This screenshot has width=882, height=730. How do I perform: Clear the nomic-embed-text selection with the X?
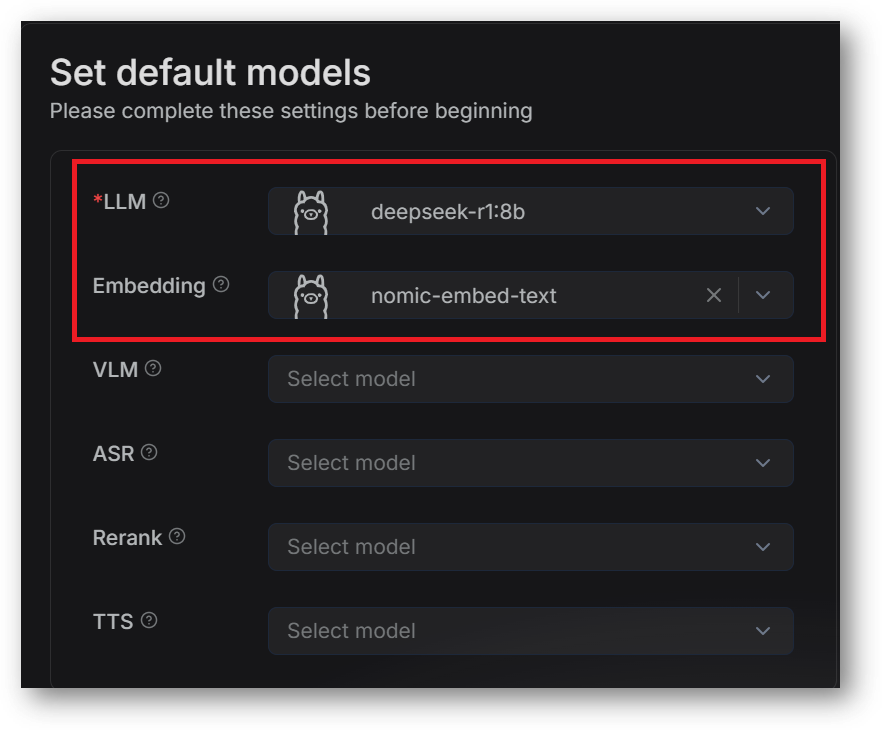pyautogui.click(x=714, y=295)
